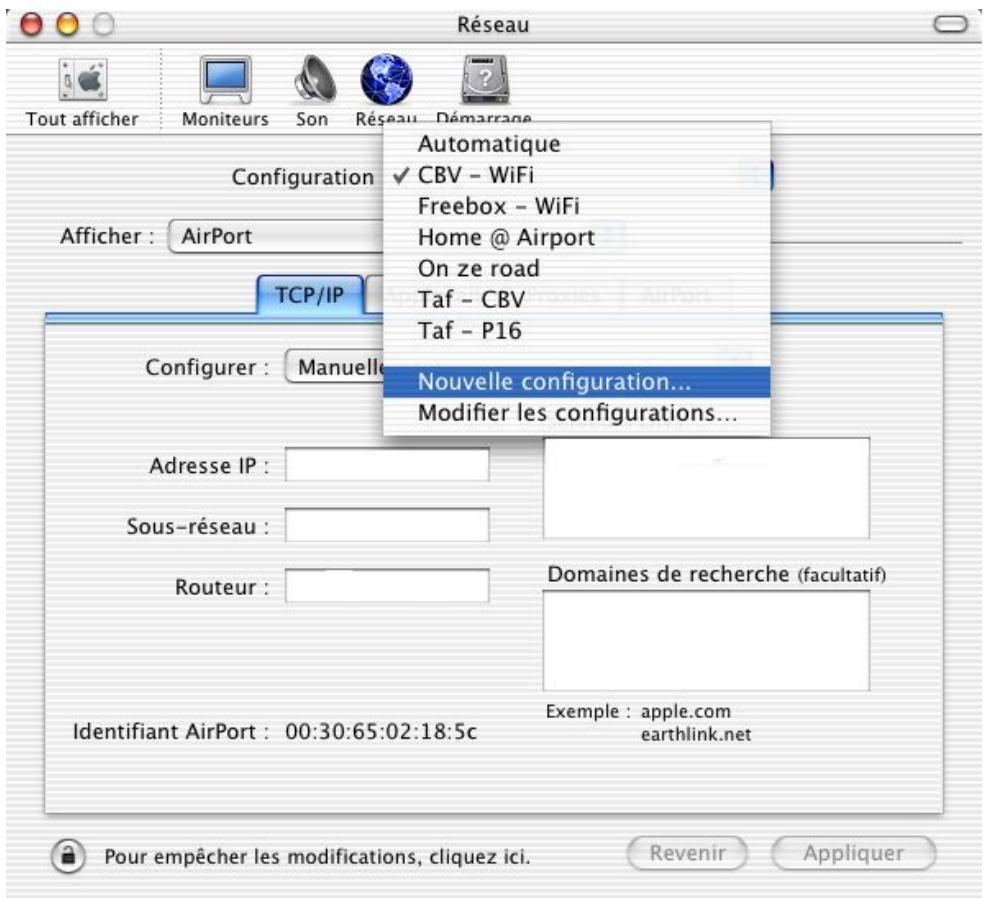Open the Son speaker icon
This screenshot has width=984, height=898.
pyautogui.click(x=315, y=80)
